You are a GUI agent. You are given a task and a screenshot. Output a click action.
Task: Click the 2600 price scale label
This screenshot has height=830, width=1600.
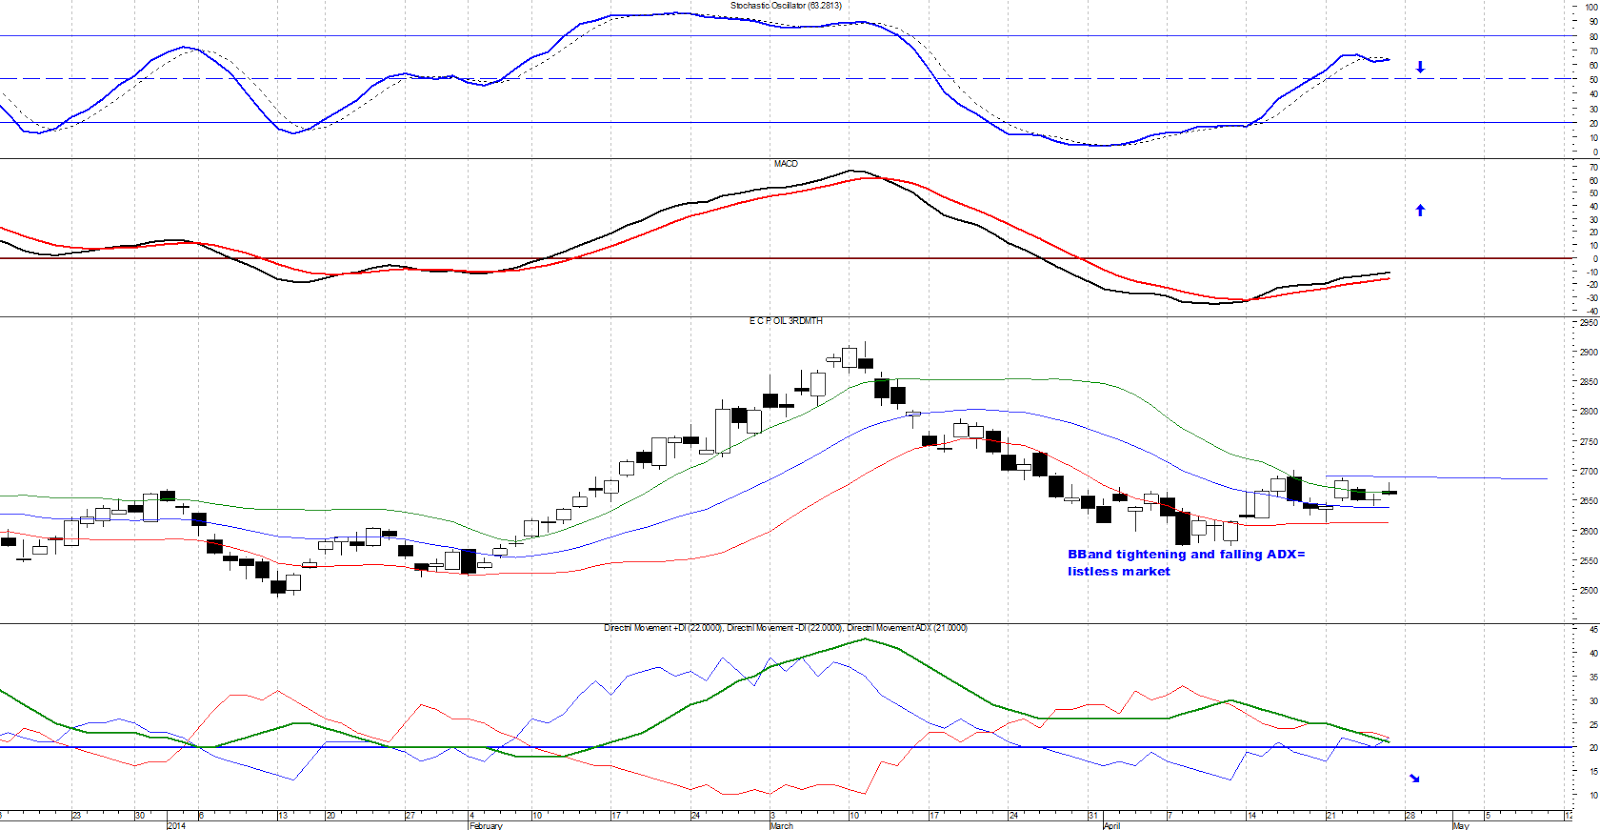point(1588,531)
